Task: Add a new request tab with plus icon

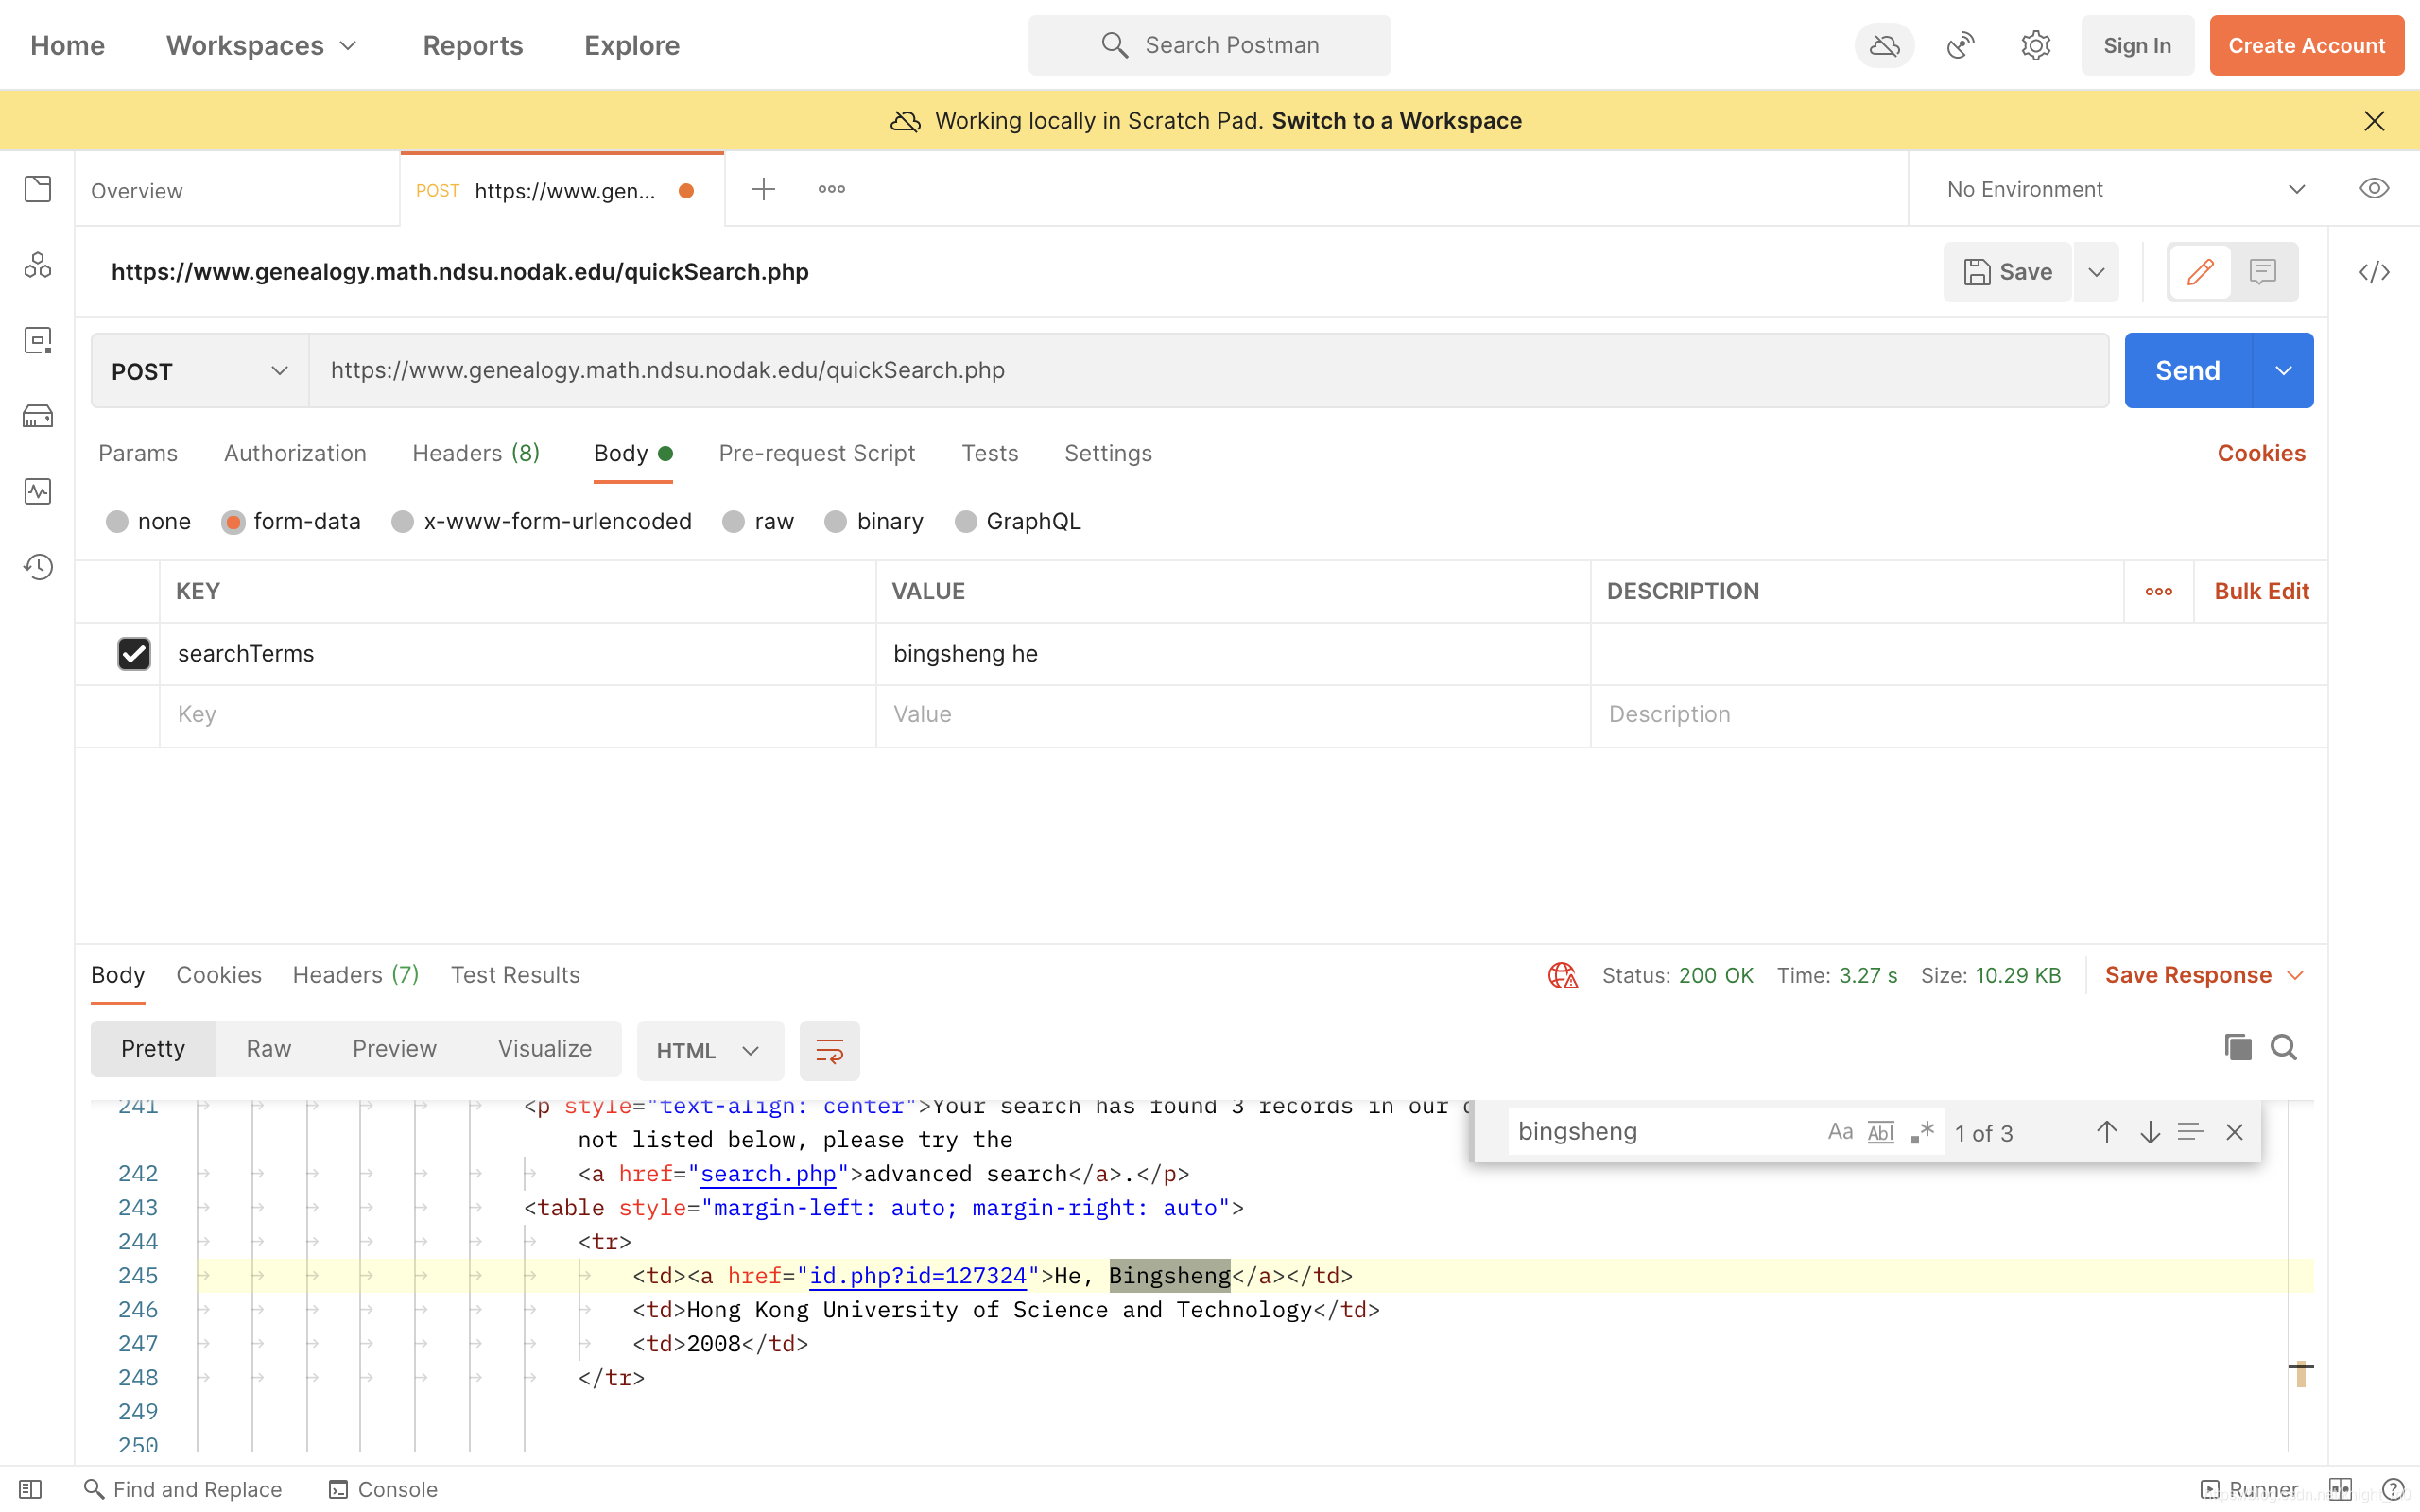Action: [763, 189]
